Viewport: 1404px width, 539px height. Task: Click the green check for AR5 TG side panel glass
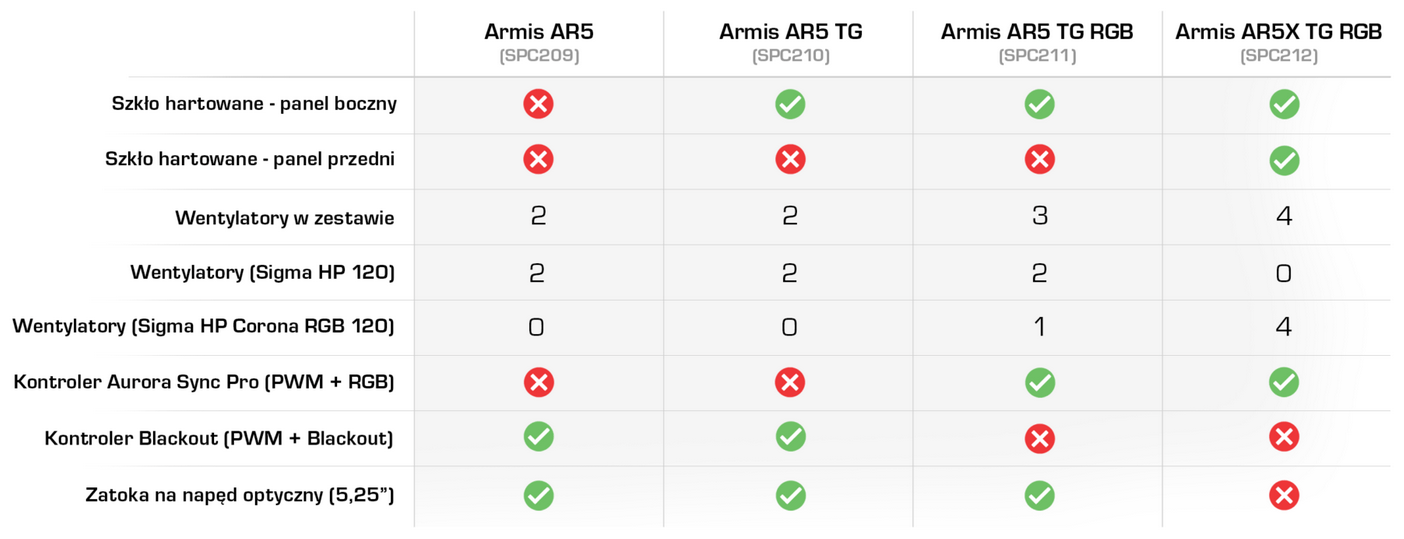pyautogui.click(x=790, y=104)
